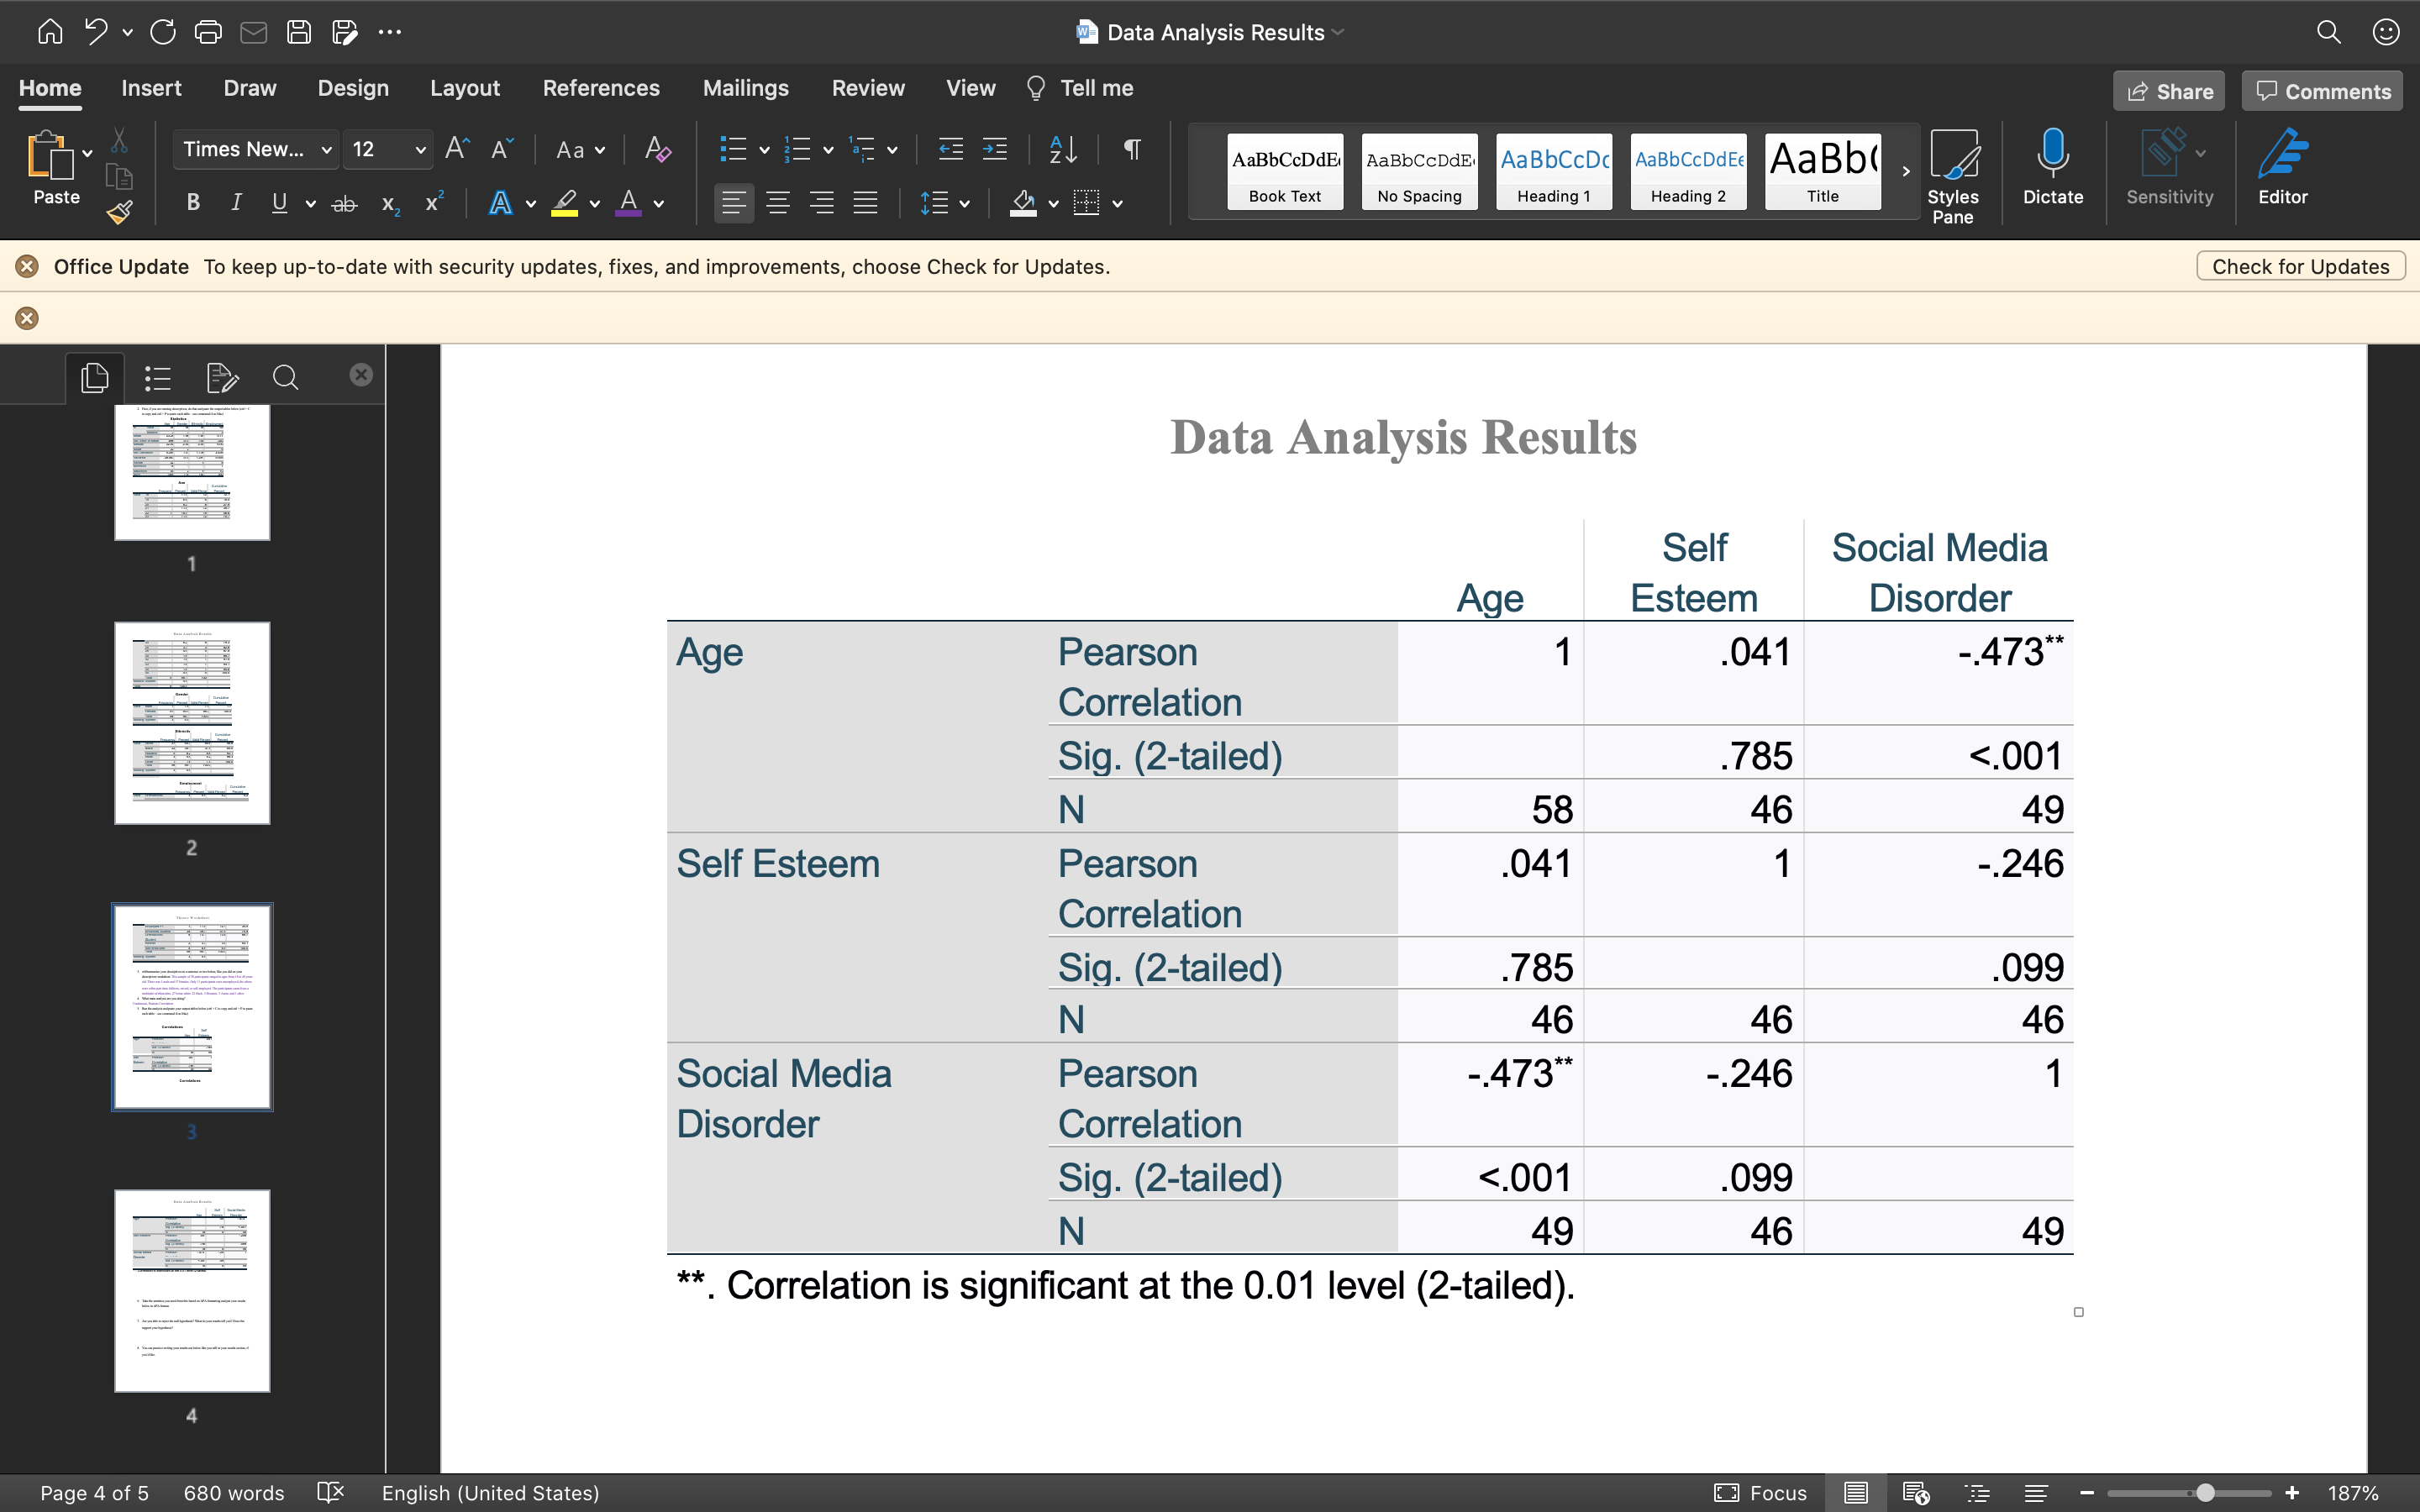Image resolution: width=2420 pixels, height=1512 pixels.
Task: Open the Review tab
Action: [866, 88]
